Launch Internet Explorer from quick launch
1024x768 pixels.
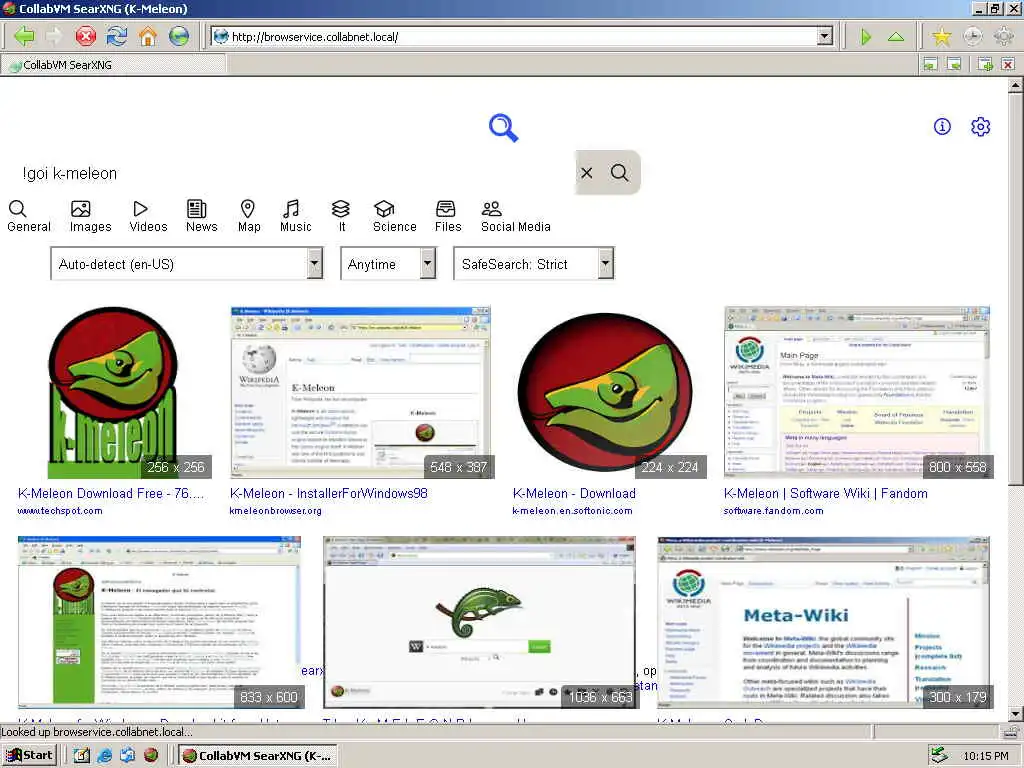point(104,756)
